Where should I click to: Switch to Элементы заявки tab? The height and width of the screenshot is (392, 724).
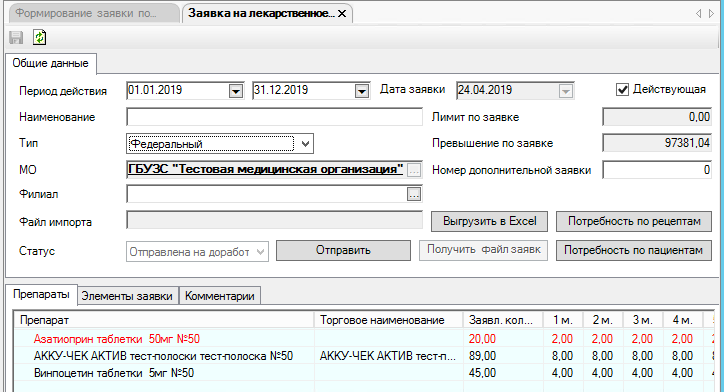tap(127, 296)
